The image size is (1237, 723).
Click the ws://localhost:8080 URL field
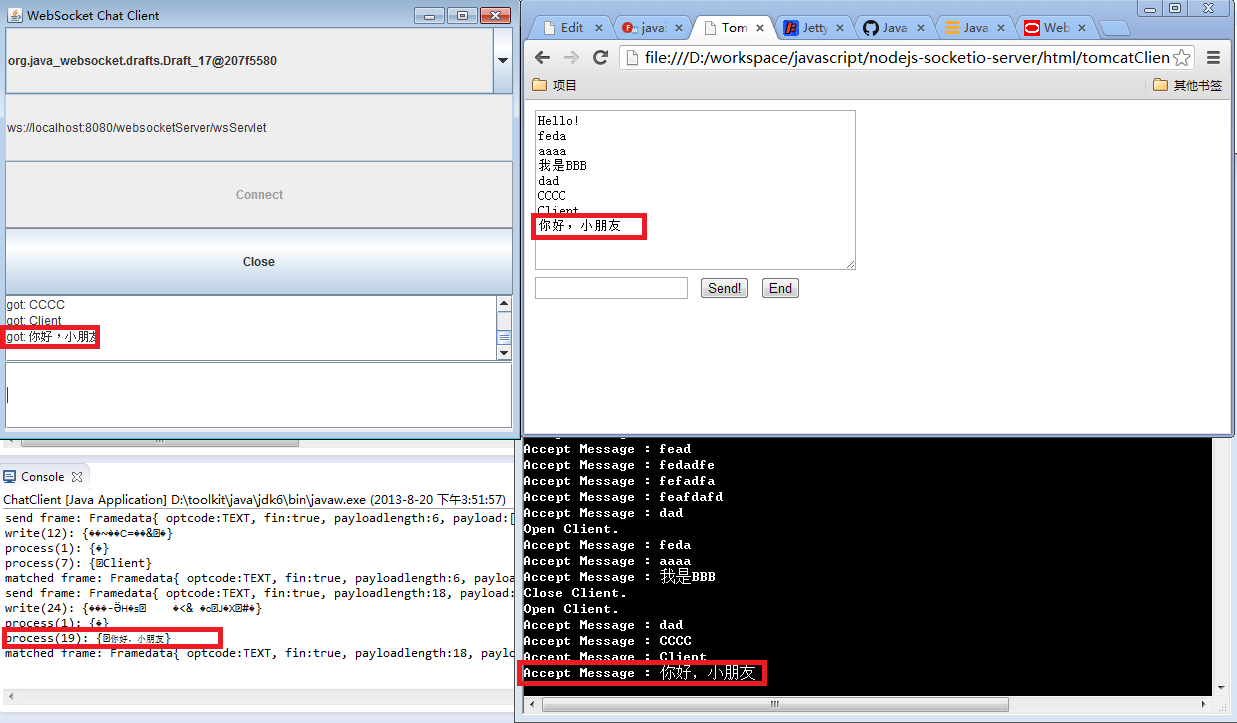259,128
